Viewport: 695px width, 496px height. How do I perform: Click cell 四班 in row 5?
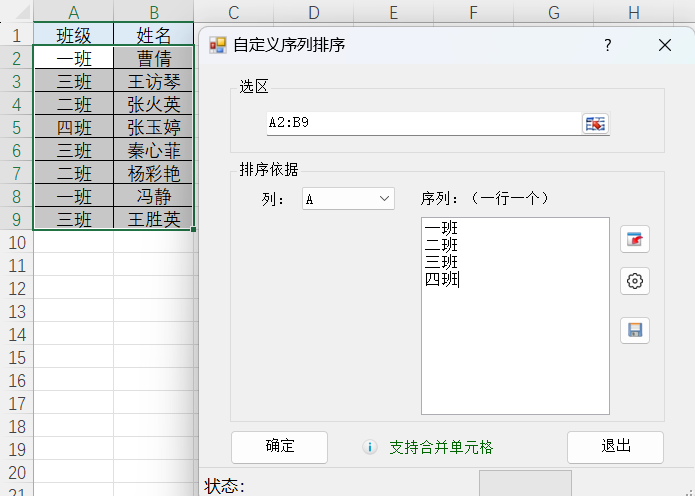74,127
